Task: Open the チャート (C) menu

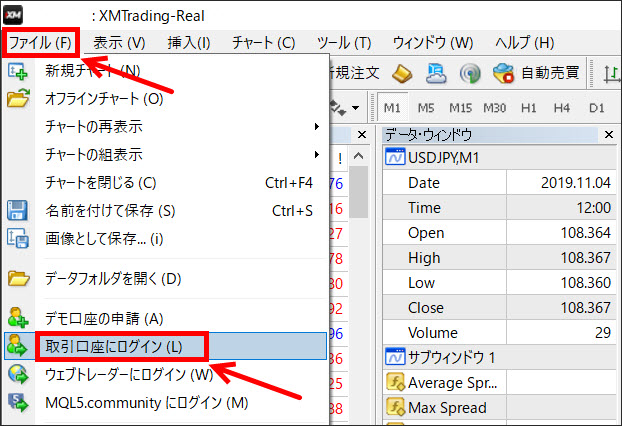Action: tap(264, 42)
